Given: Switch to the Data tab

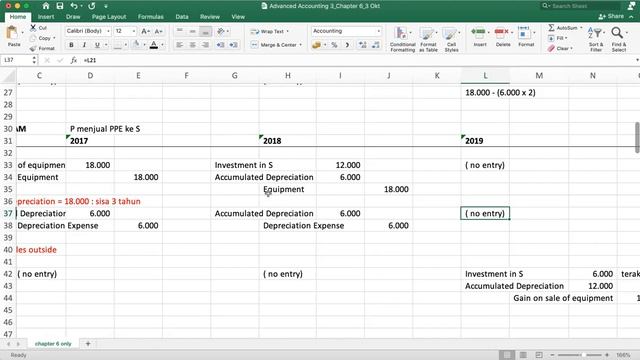Looking at the screenshot, I should (182, 17).
